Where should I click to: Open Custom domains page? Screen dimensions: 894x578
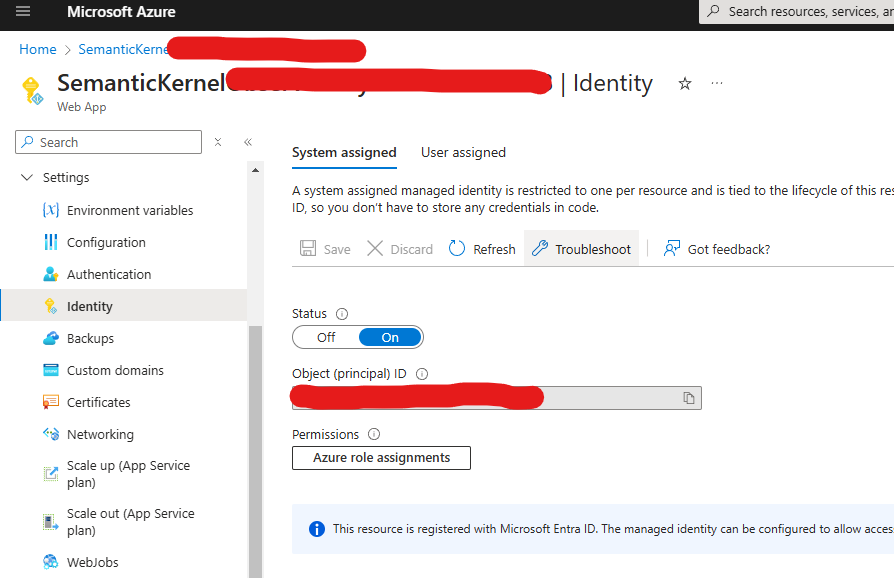pos(115,370)
